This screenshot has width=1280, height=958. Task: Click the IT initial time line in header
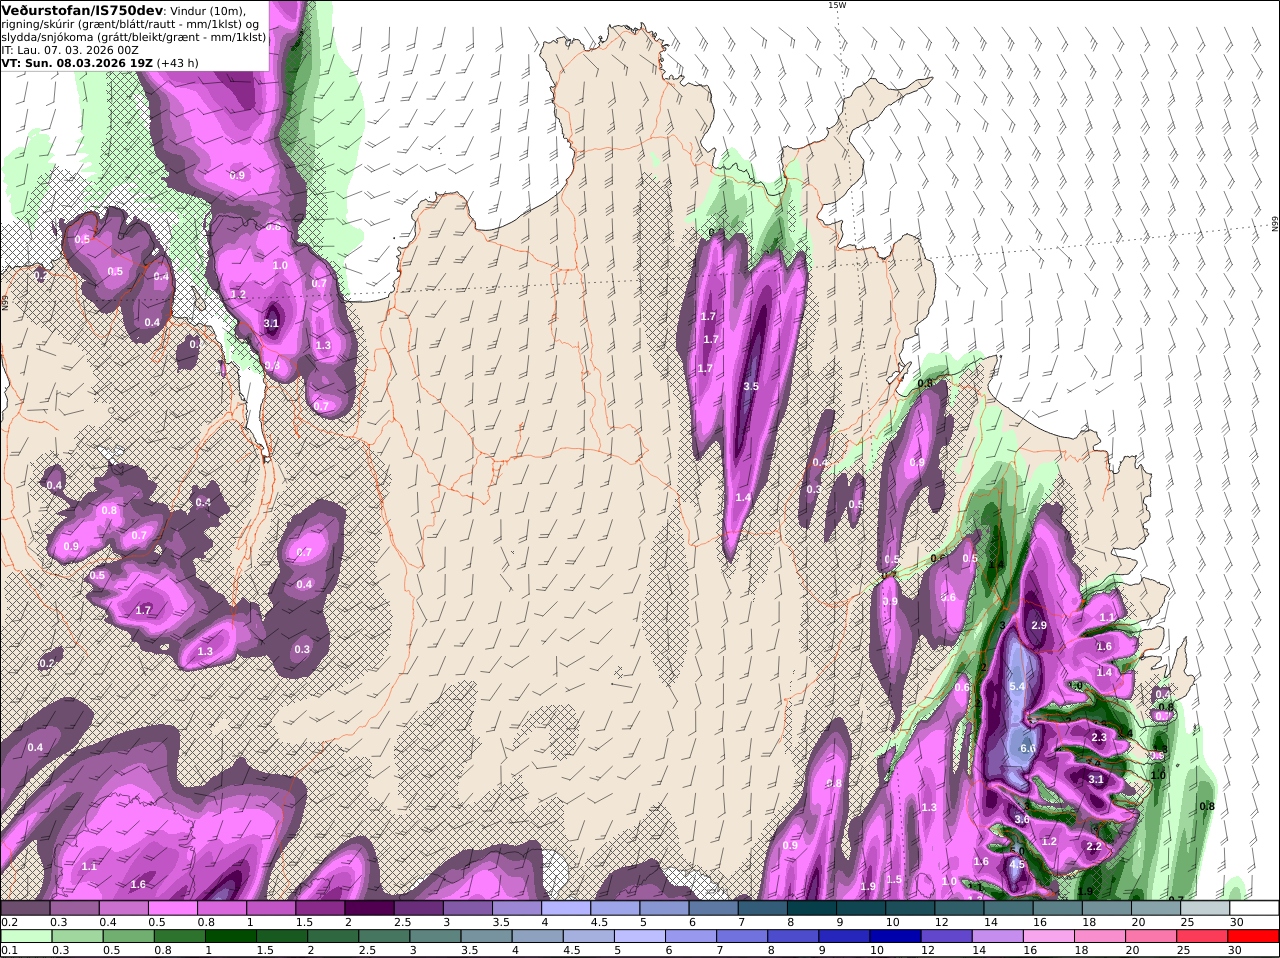(x=70, y=49)
